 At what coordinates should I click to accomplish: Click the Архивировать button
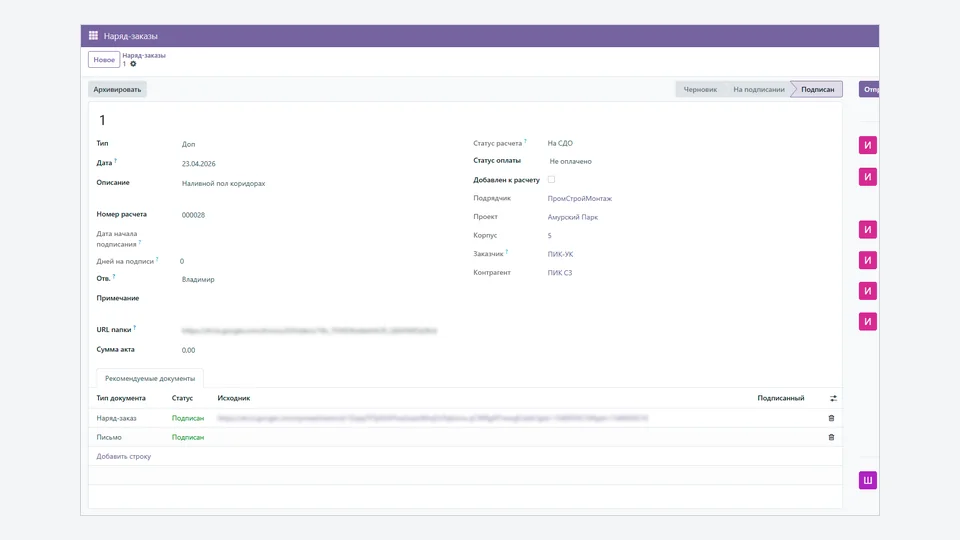point(117,89)
